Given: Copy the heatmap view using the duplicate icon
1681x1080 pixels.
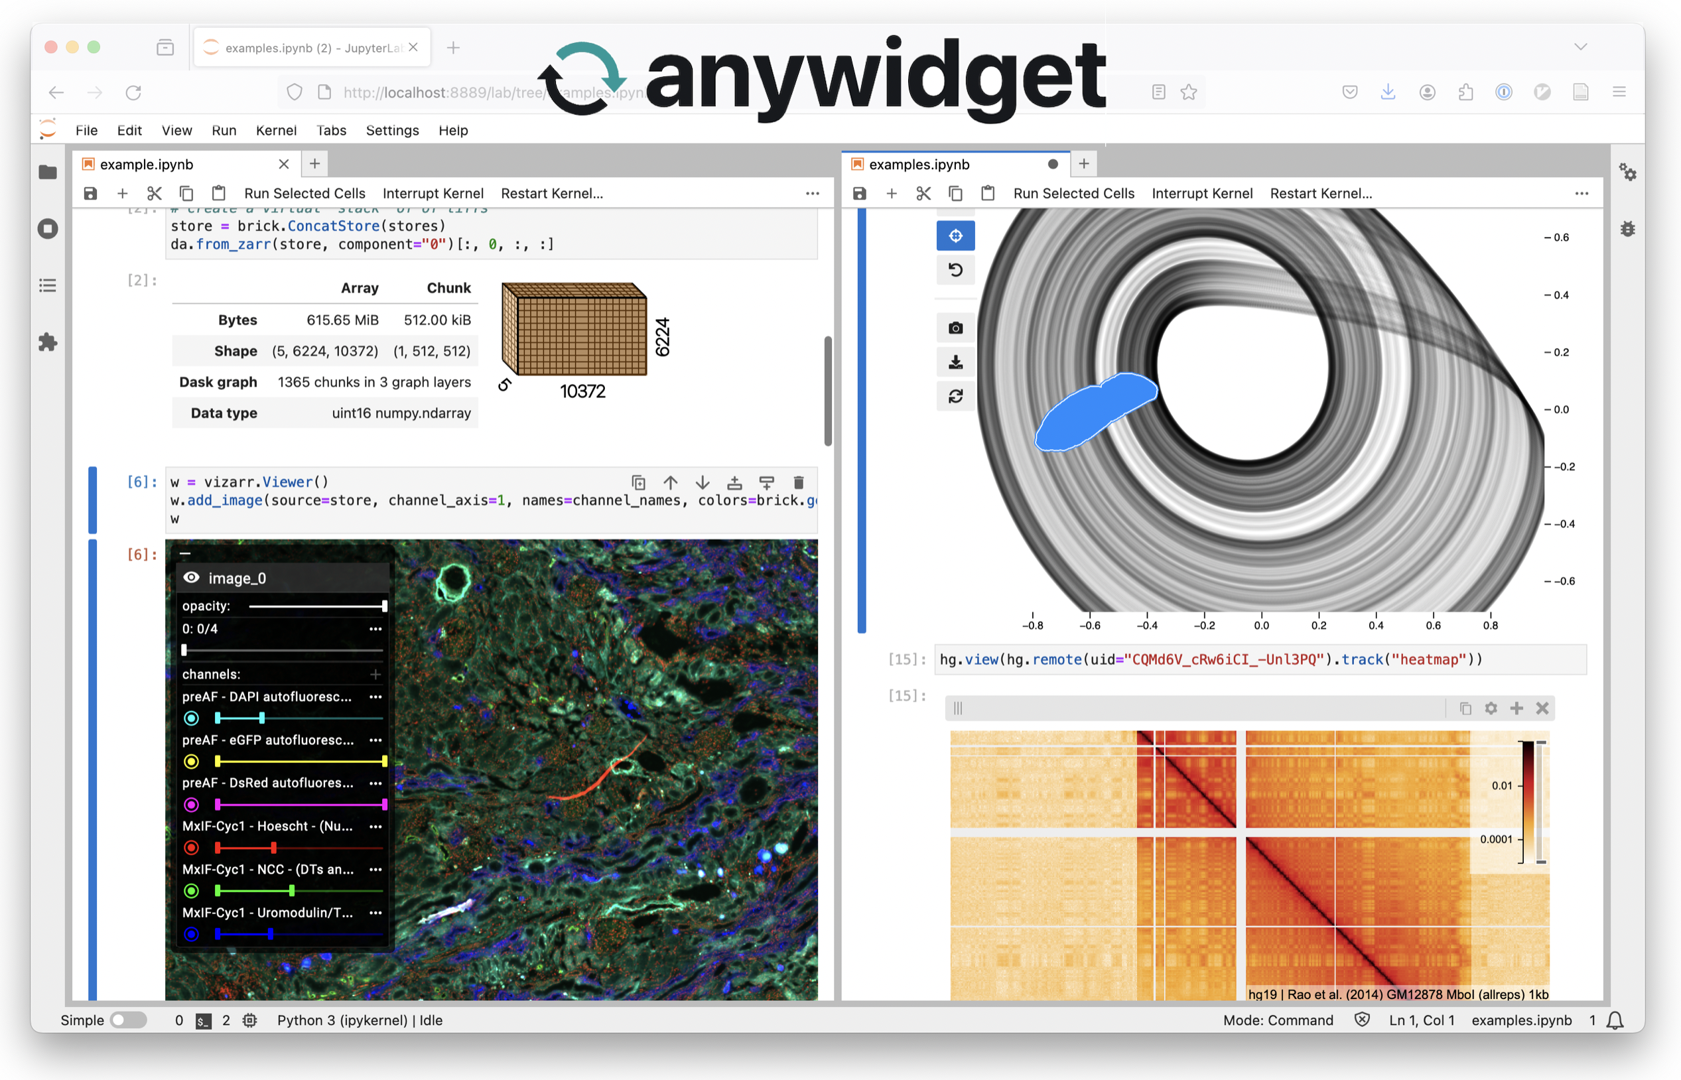Looking at the screenshot, I should click(x=1465, y=708).
